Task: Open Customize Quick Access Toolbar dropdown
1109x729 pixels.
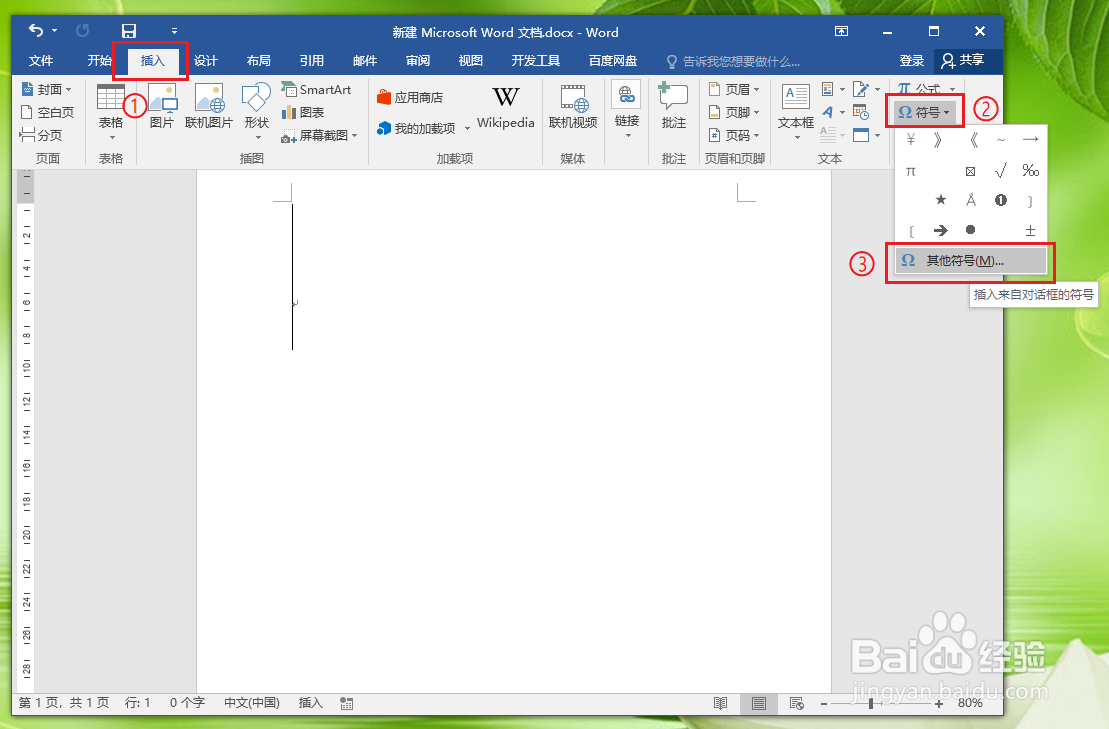Action: pyautogui.click(x=174, y=31)
